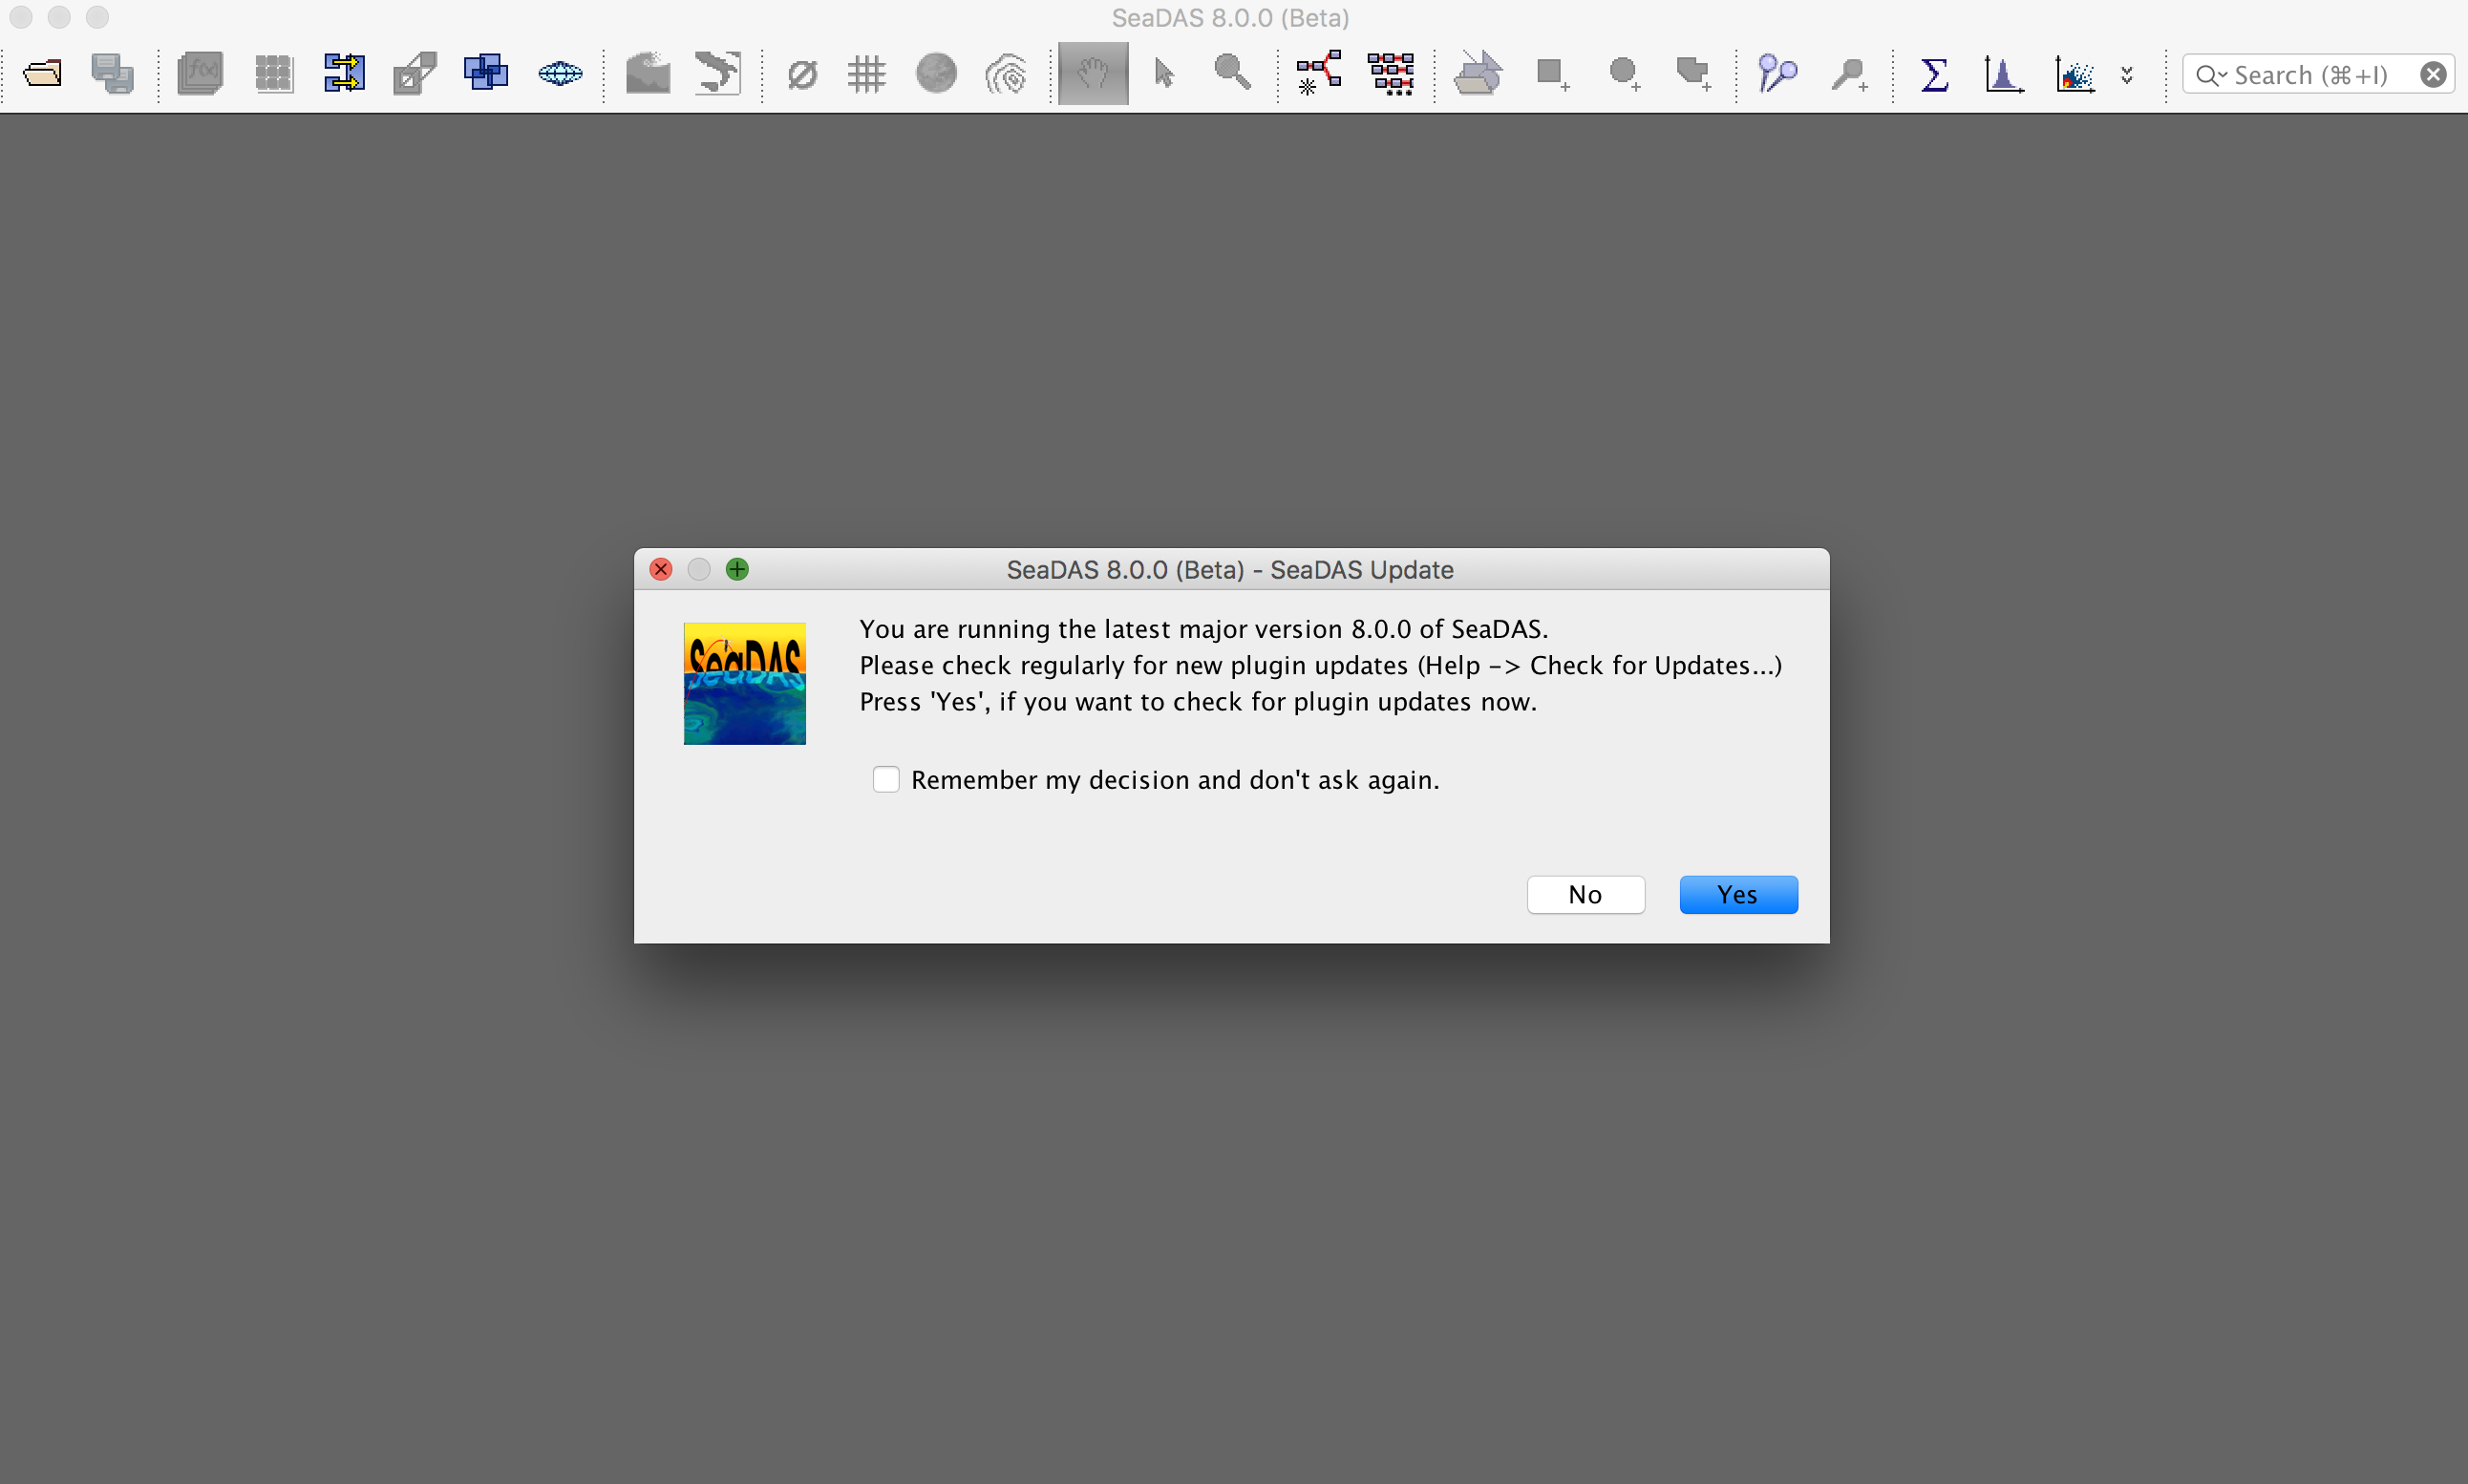Click the green zoom button on update dialog
The image size is (2468, 1484).
point(737,569)
